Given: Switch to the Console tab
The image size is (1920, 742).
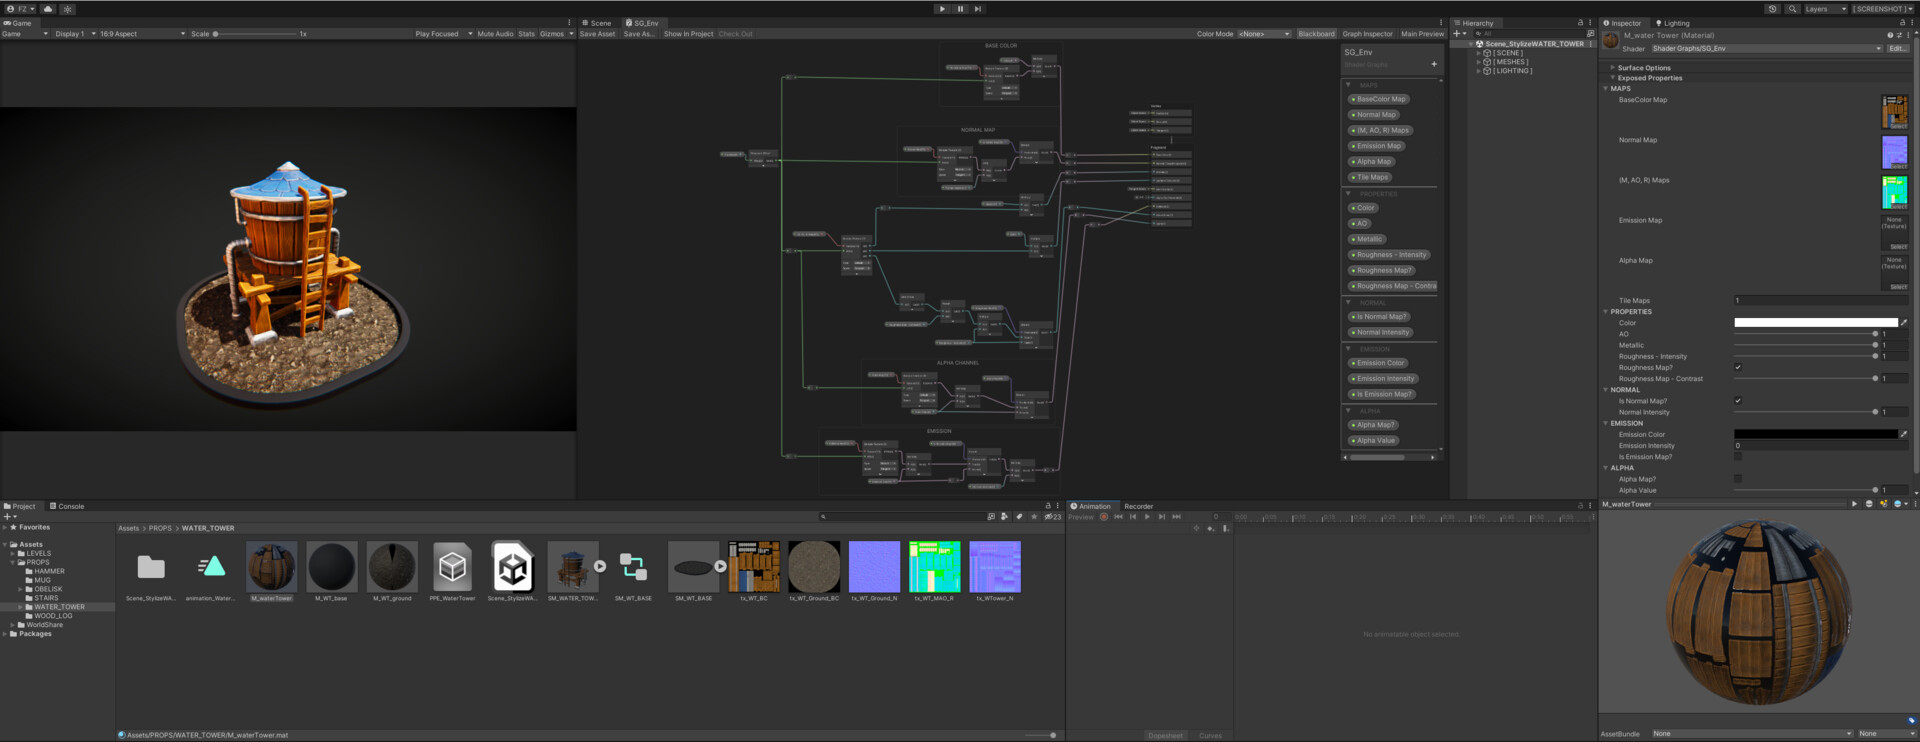Looking at the screenshot, I should [68, 506].
